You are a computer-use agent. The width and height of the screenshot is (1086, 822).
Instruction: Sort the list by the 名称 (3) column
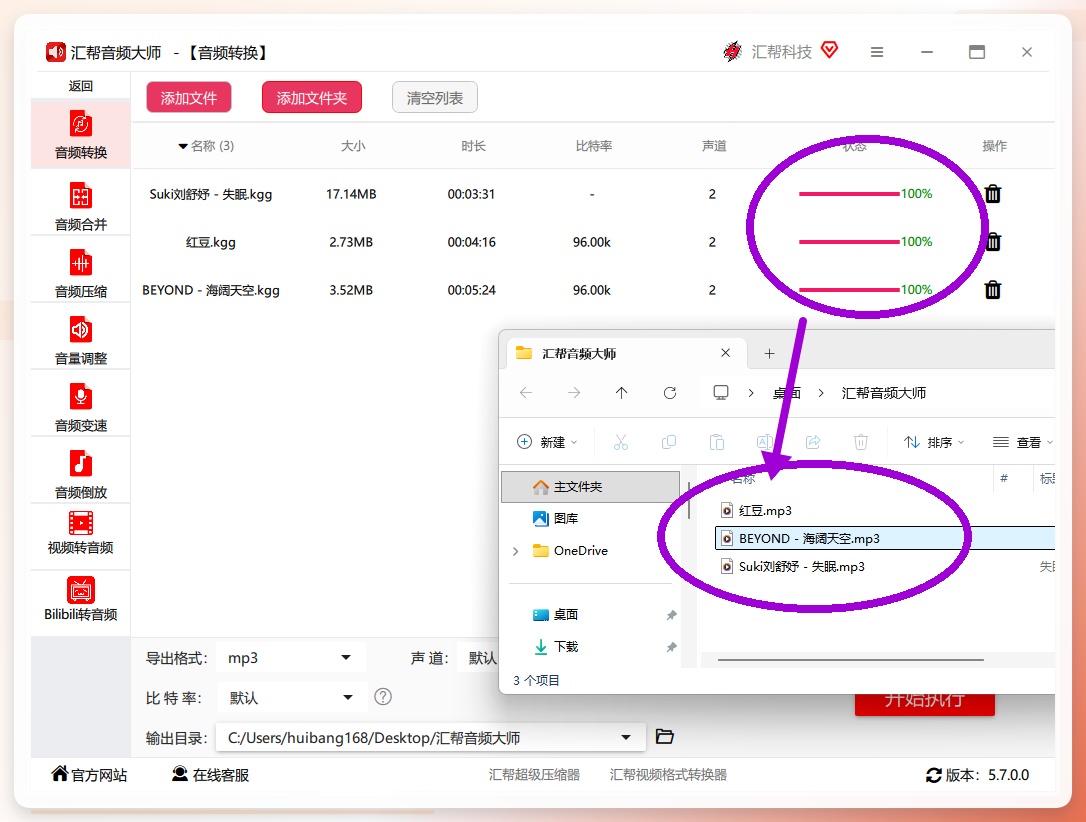click(206, 146)
